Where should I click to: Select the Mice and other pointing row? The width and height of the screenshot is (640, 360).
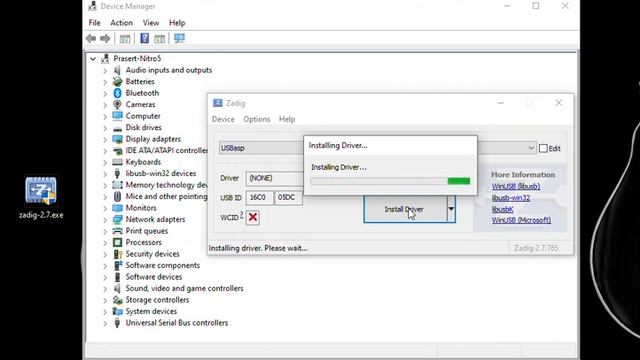pyautogui.click(x=166, y=196)
